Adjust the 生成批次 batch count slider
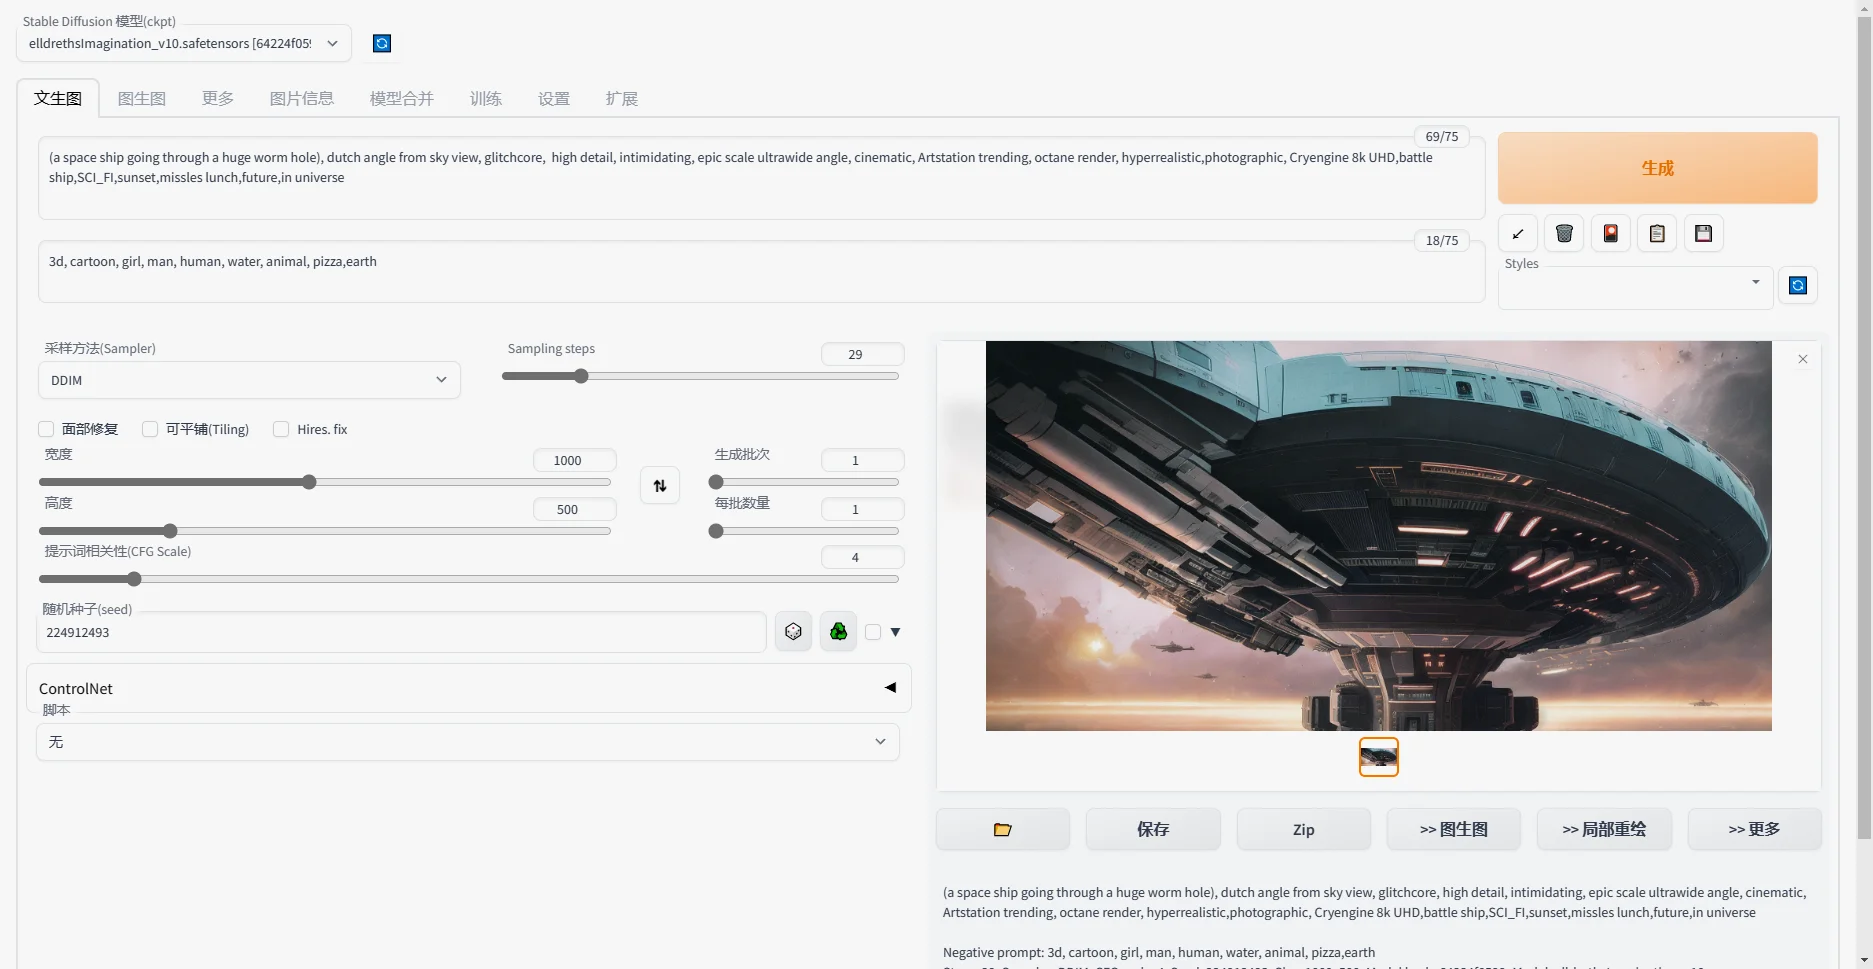1873x969 pixels. 804,482
